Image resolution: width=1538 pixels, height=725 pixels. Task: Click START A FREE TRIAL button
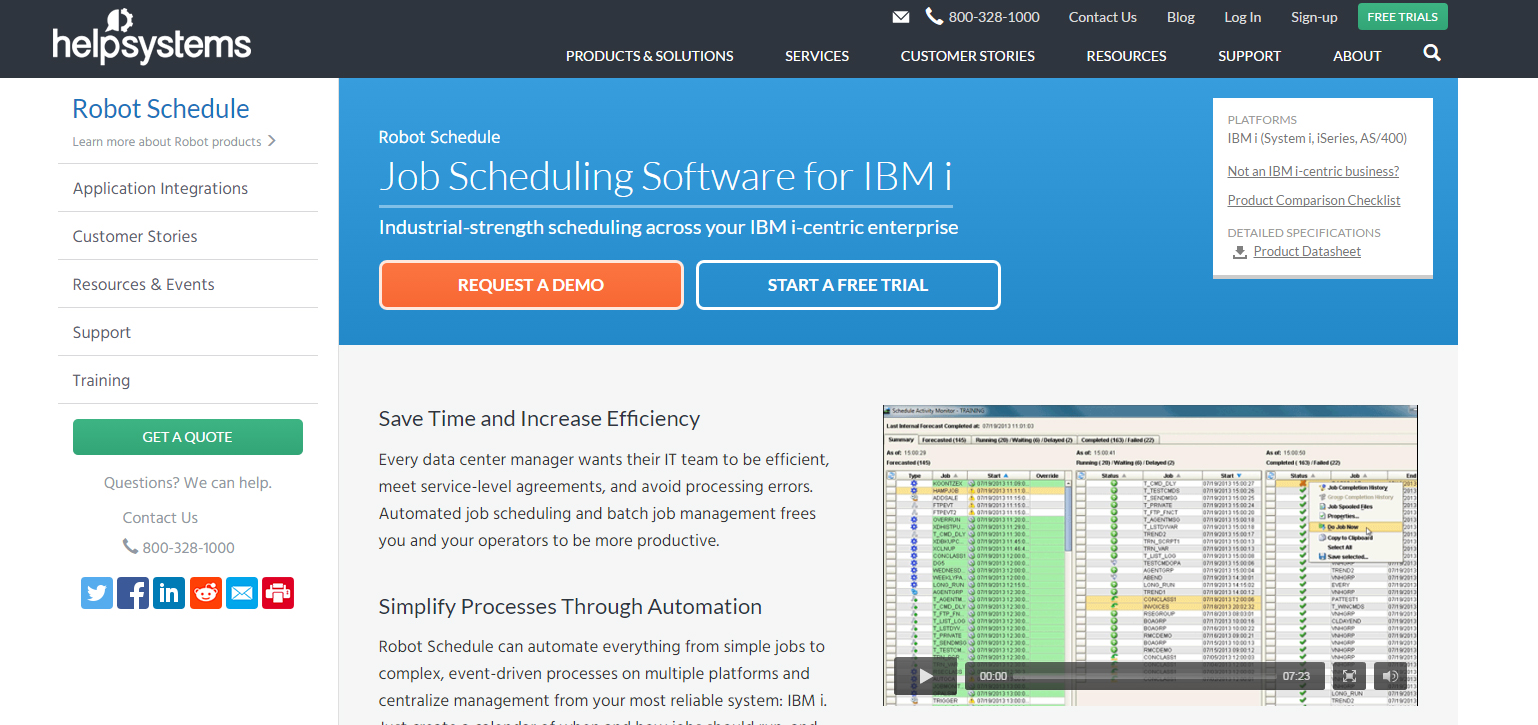tap(848, 285)
